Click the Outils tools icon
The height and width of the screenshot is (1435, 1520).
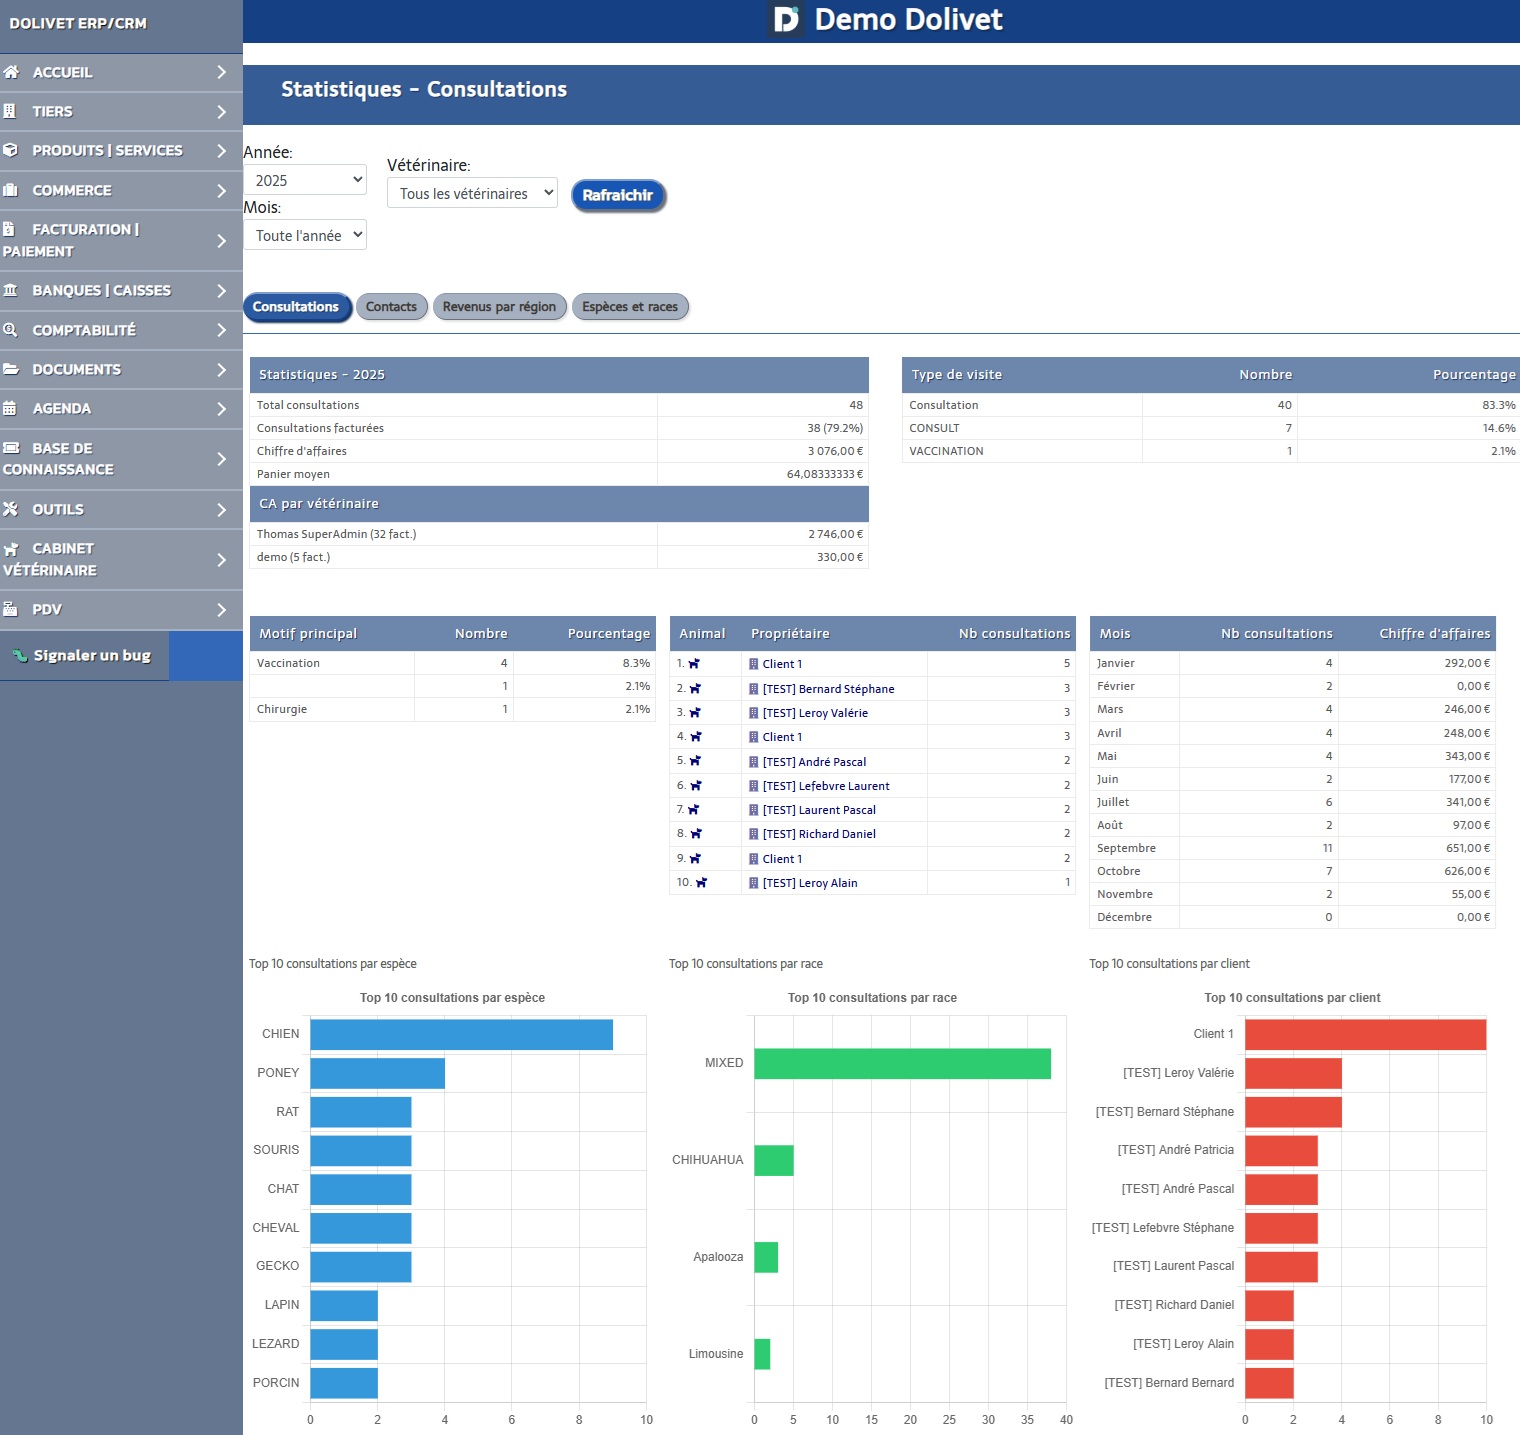pyautogui.click(x=10, y=509)
